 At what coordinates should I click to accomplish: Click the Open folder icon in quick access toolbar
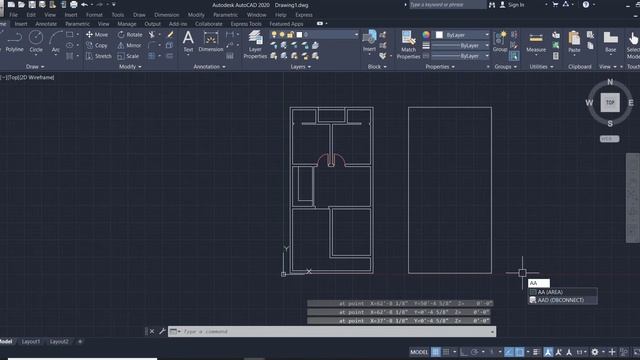pos(21,4)
